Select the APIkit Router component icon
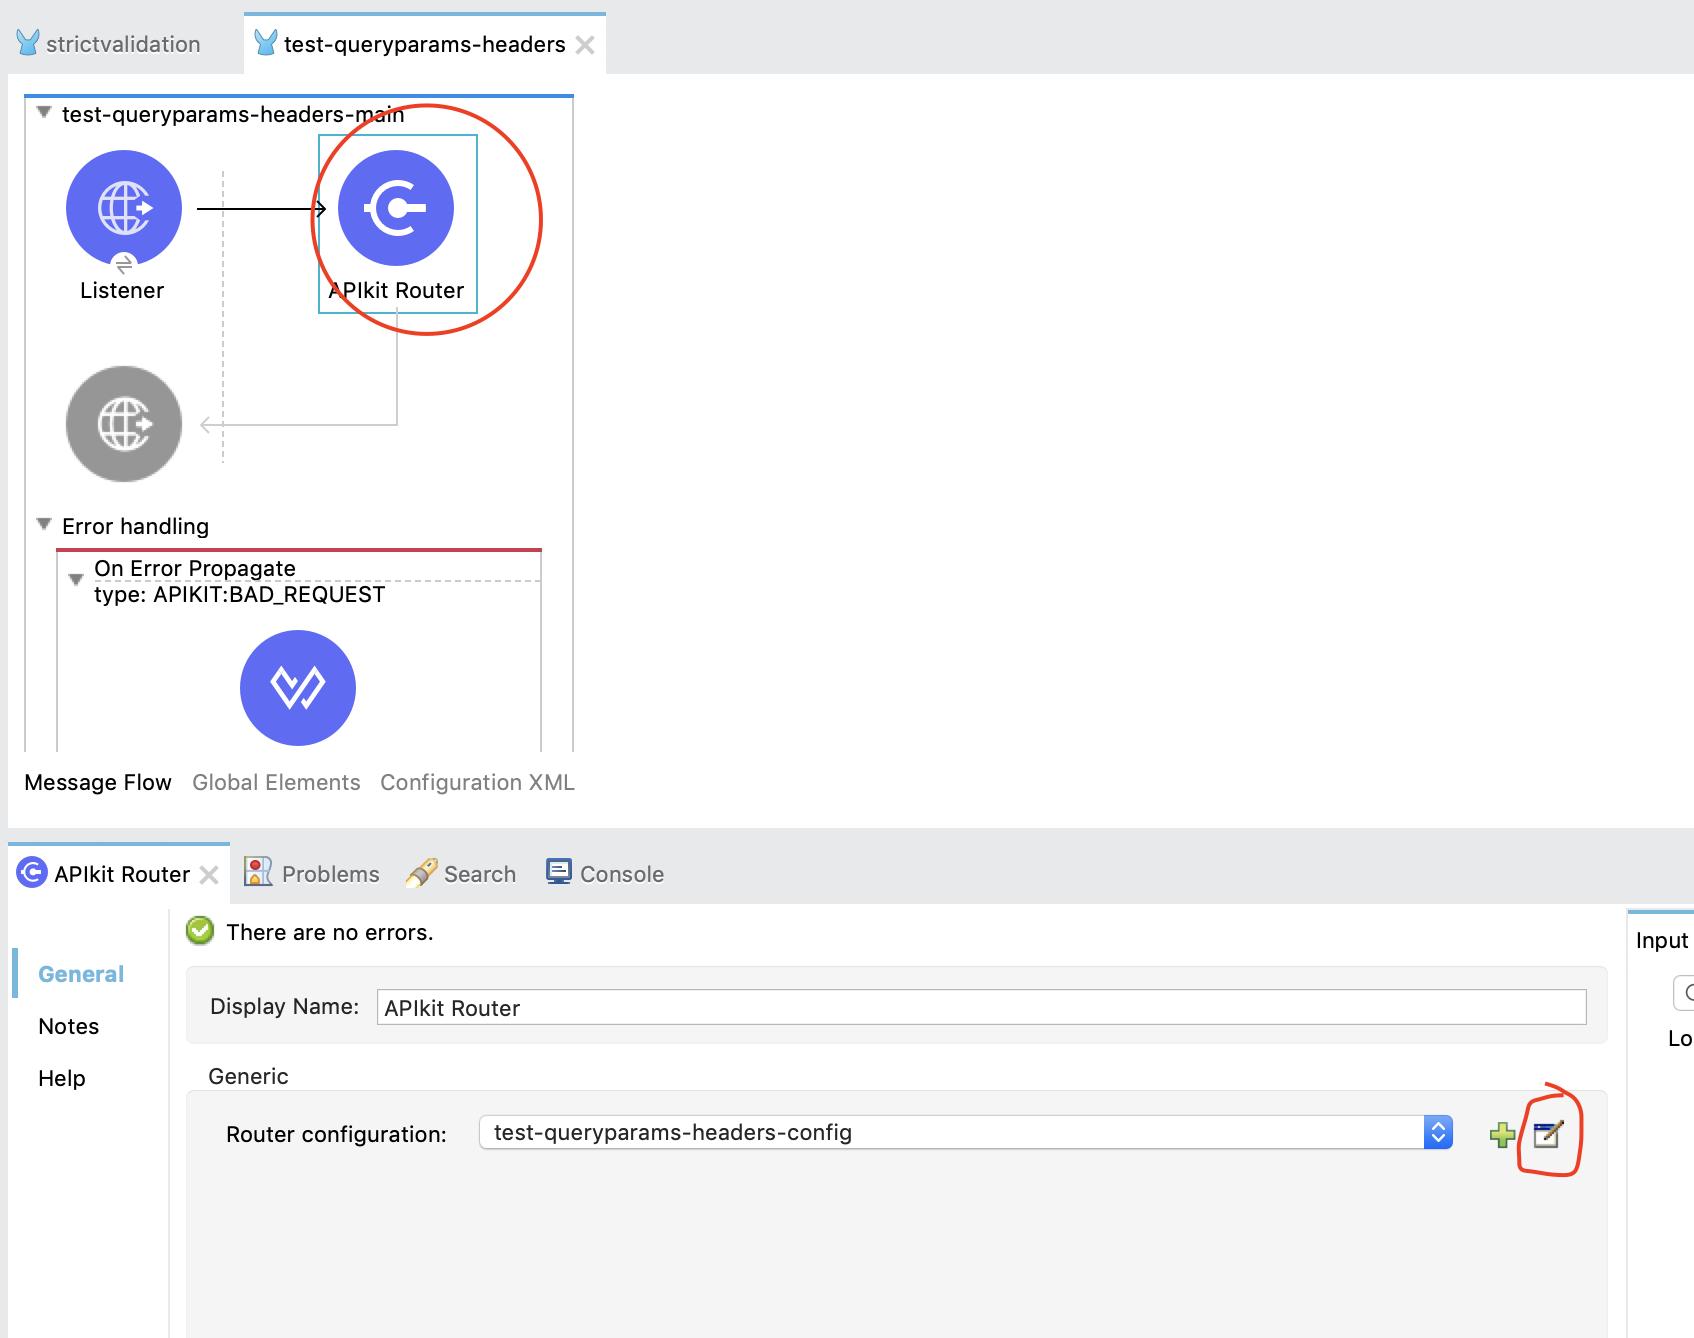1694x1338 pixels. tap(396, 208)
